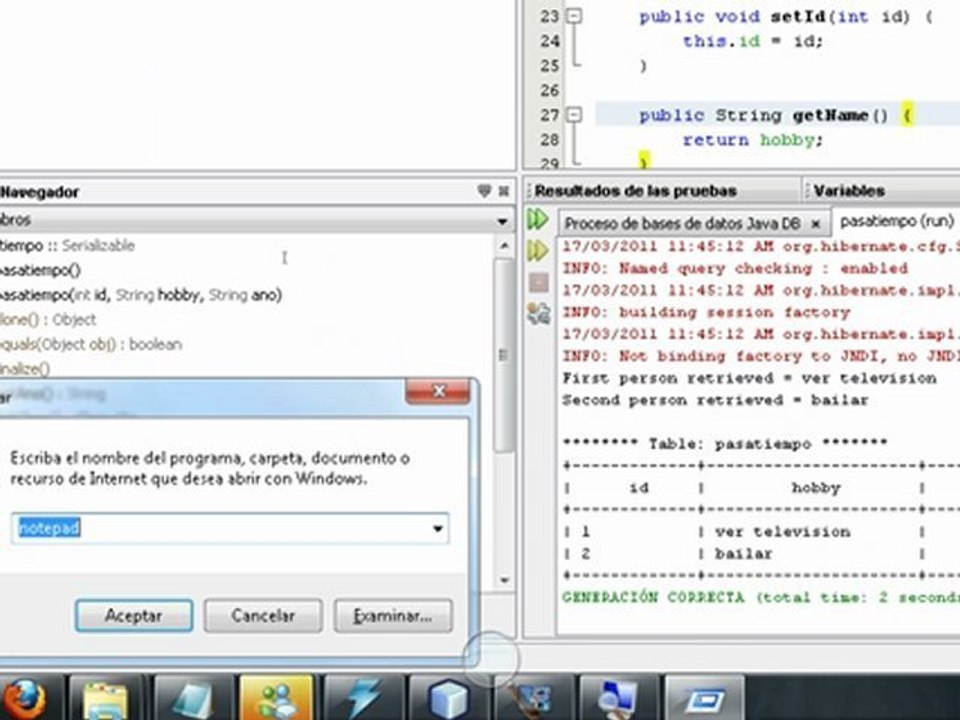Screen dimensions: 960x720
Task: Click the taskbar icon left of the yellow messenger
Action: coord(192,699)
